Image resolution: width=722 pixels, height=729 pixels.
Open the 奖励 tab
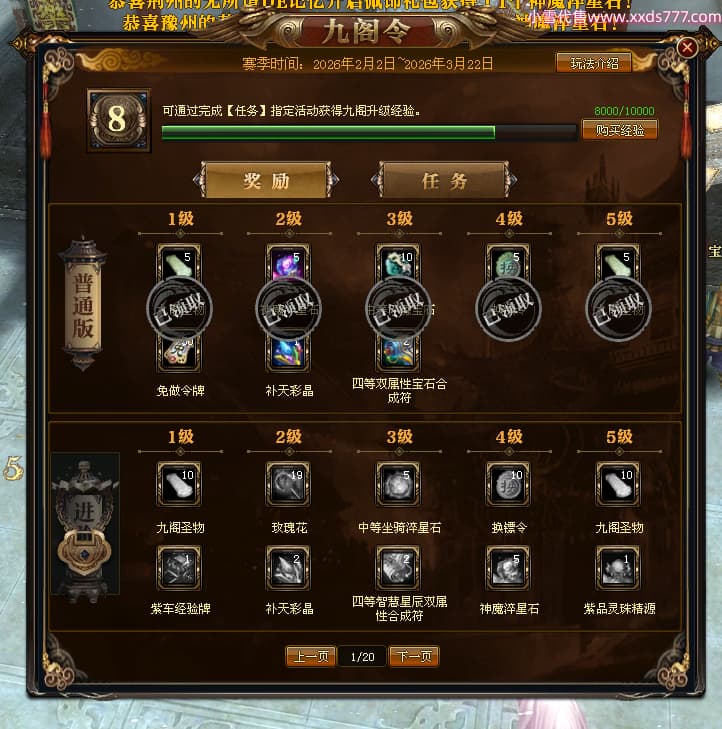(x=266, y=180)
